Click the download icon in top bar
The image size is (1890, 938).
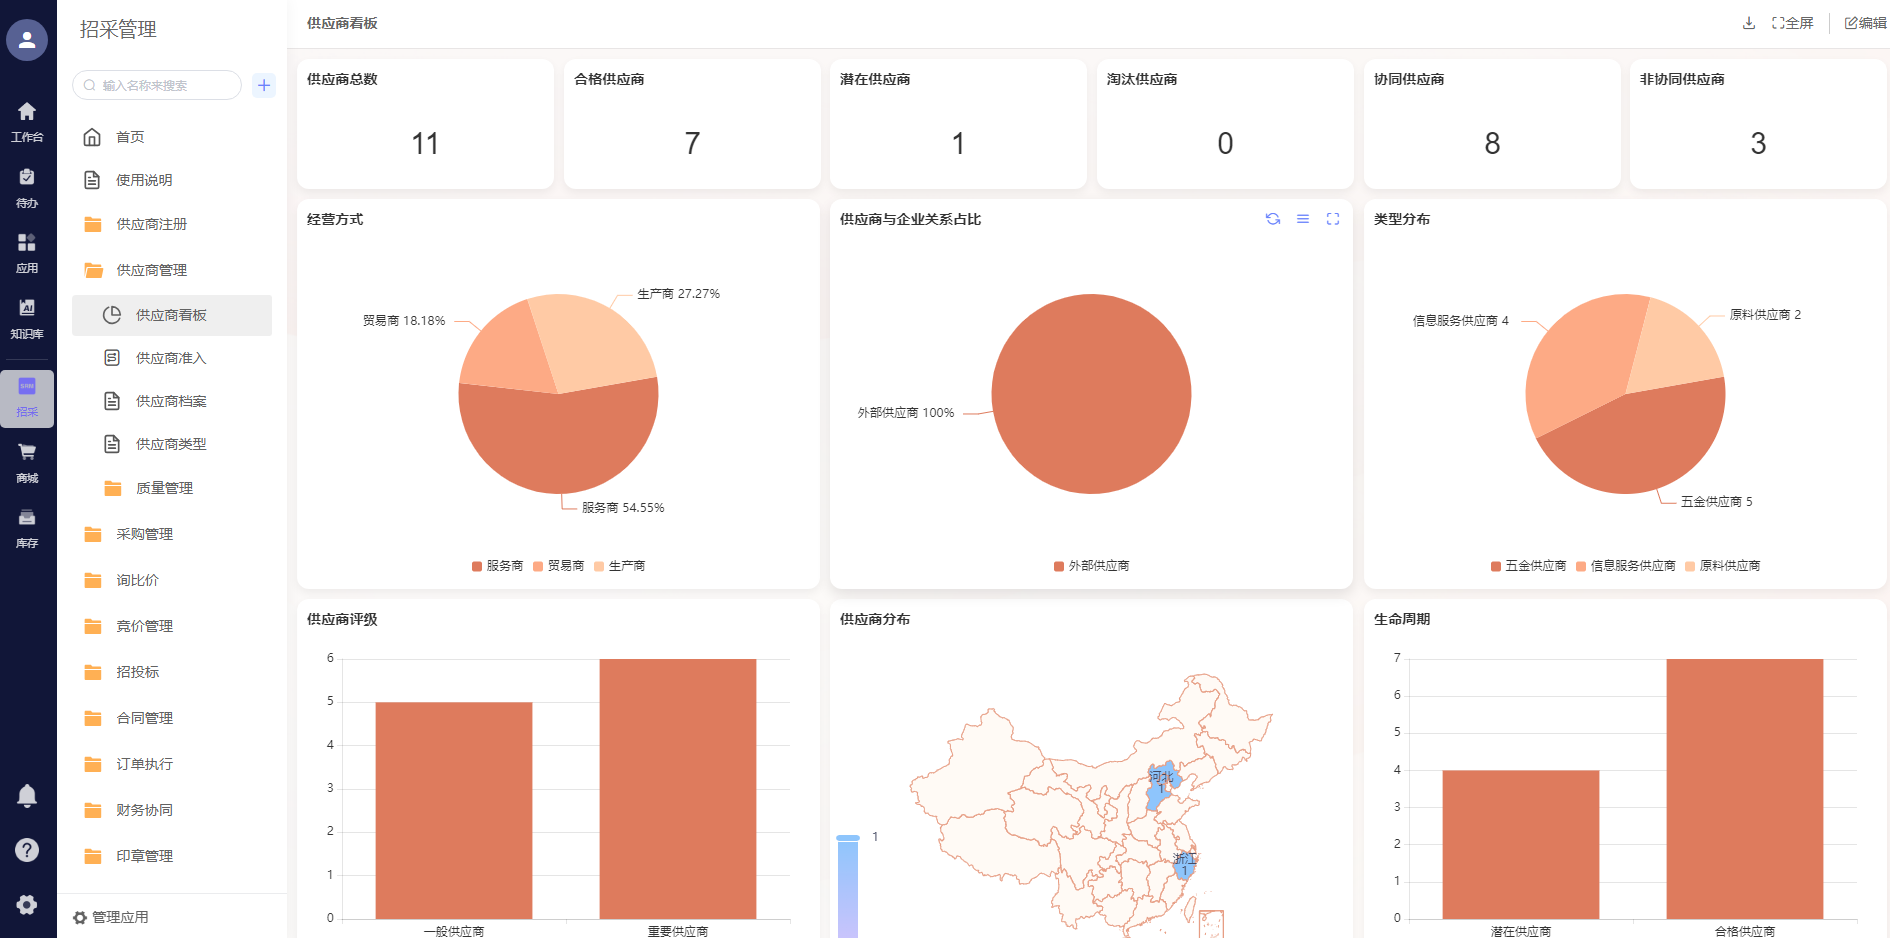point(1748,23)
